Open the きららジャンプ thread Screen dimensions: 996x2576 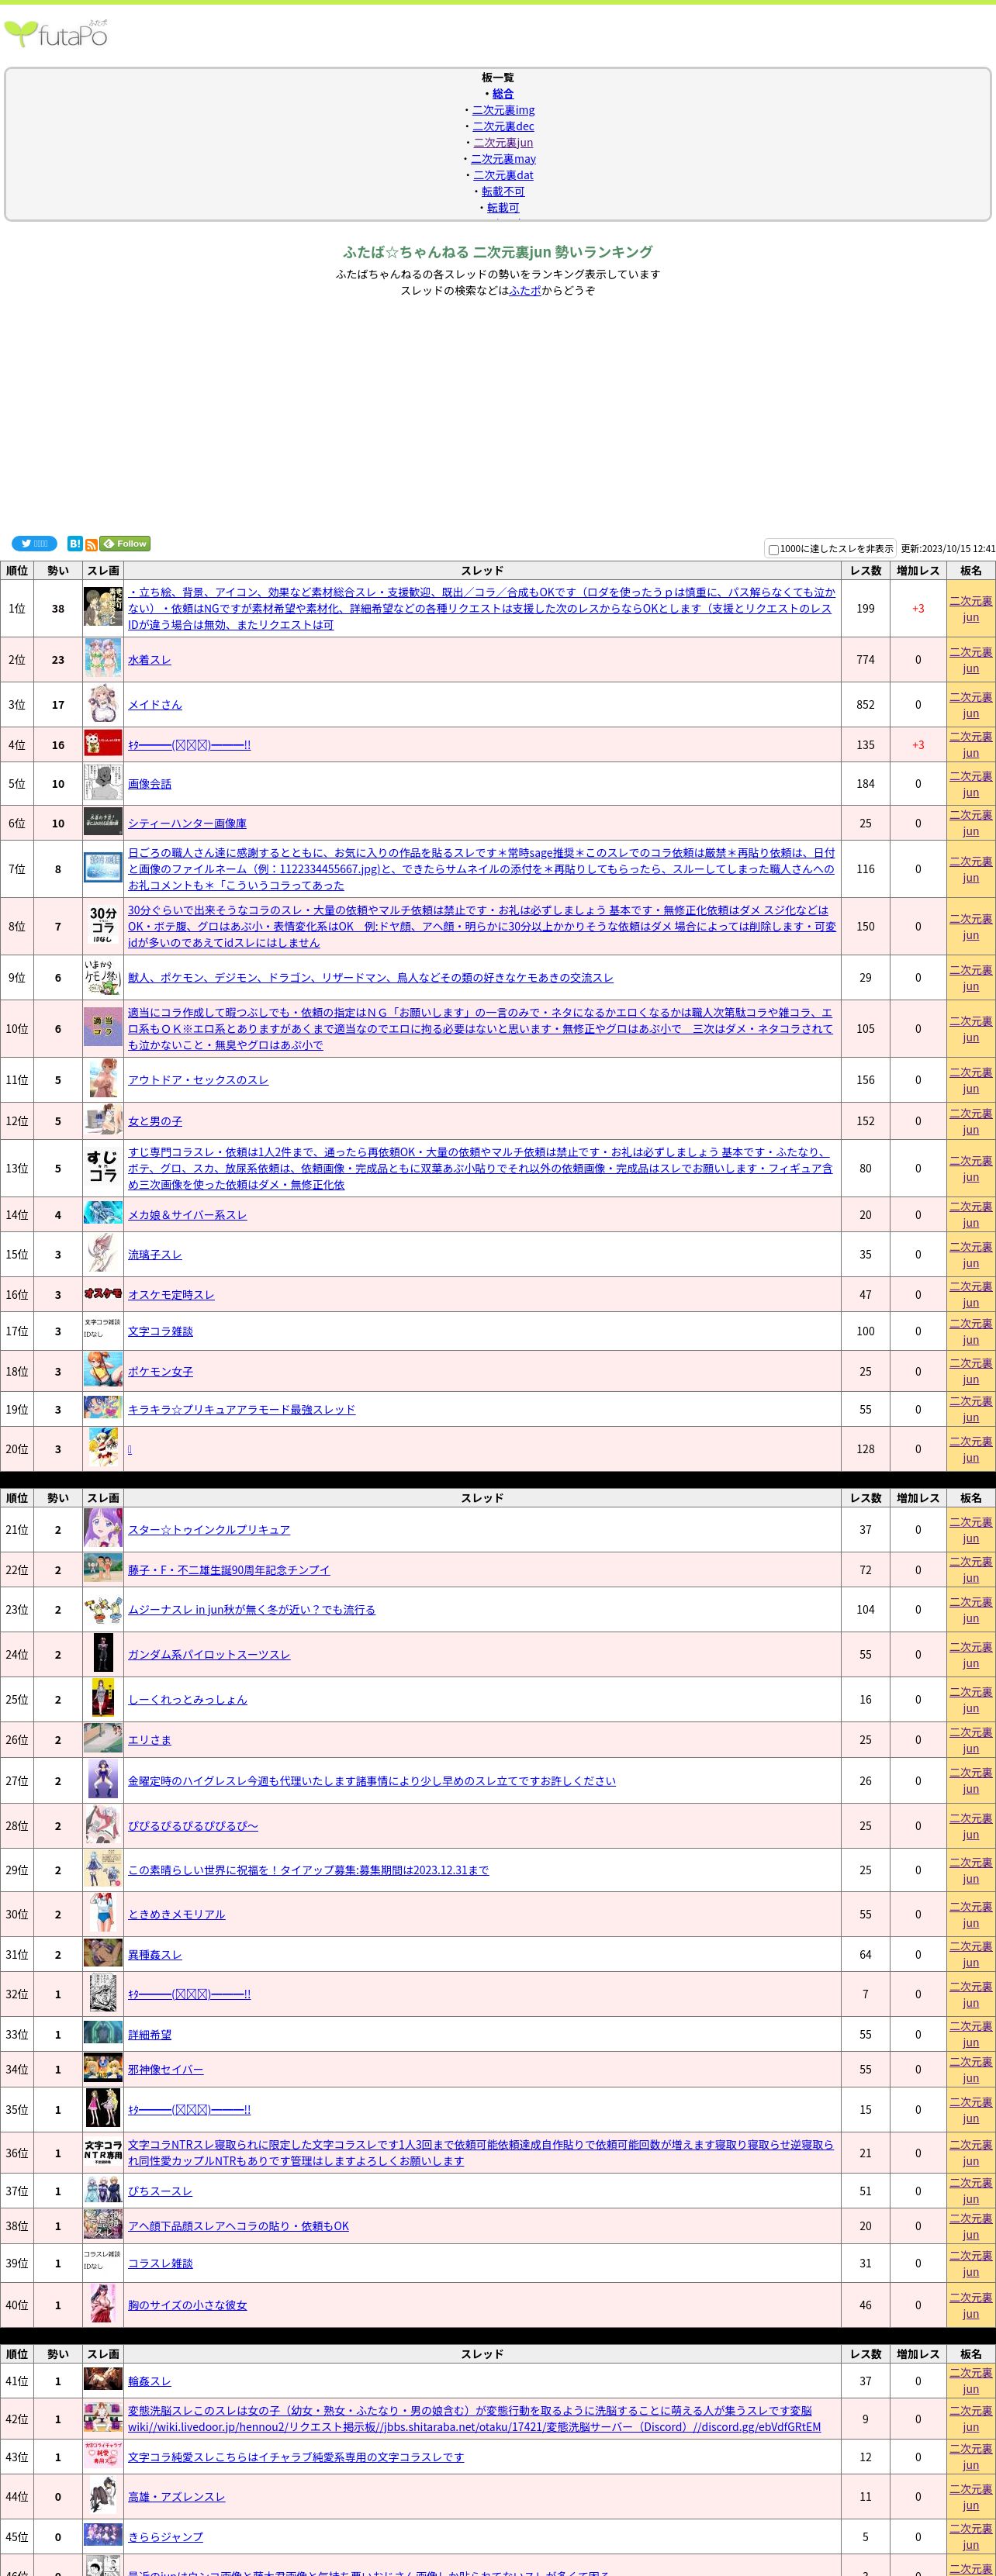165,2537
